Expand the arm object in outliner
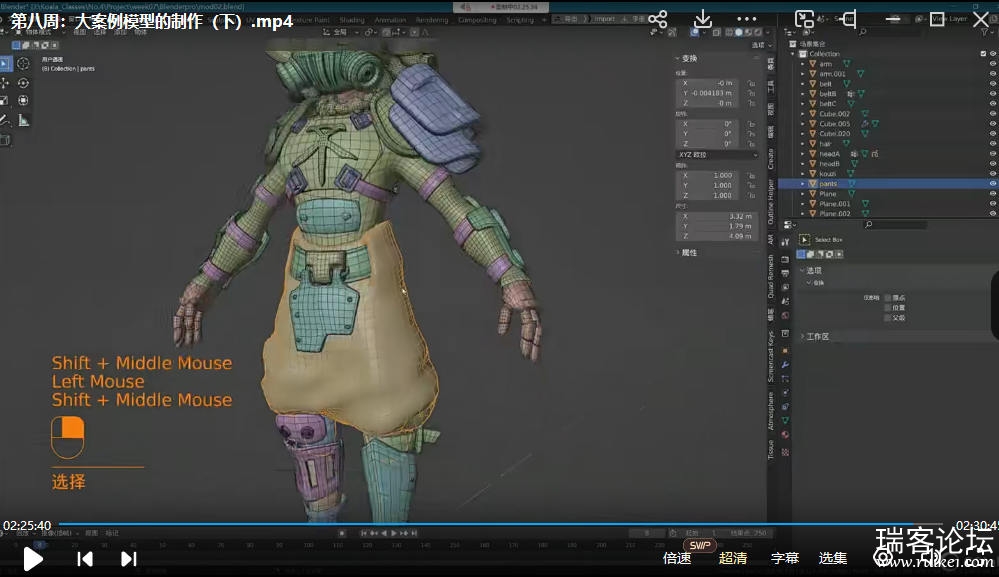The width and height of the screenshot is (999, 577). pos(803,64)
